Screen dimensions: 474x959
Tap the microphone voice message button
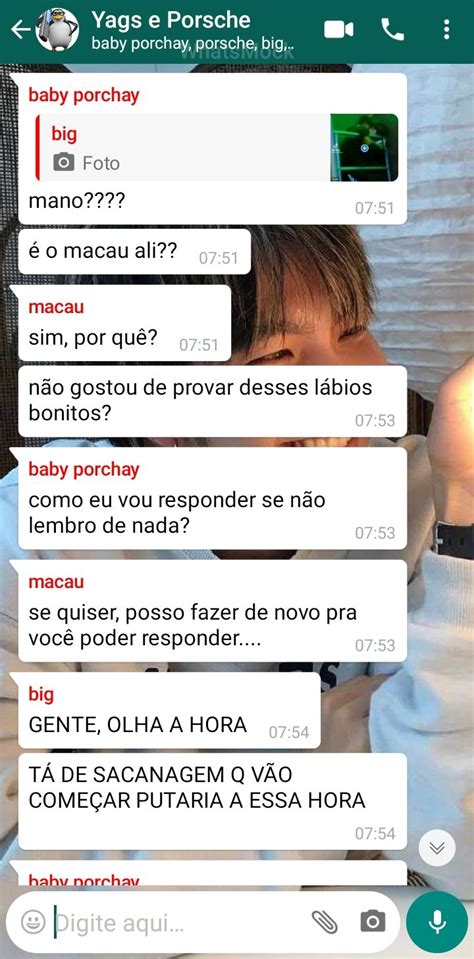click(x=437, y=922)
